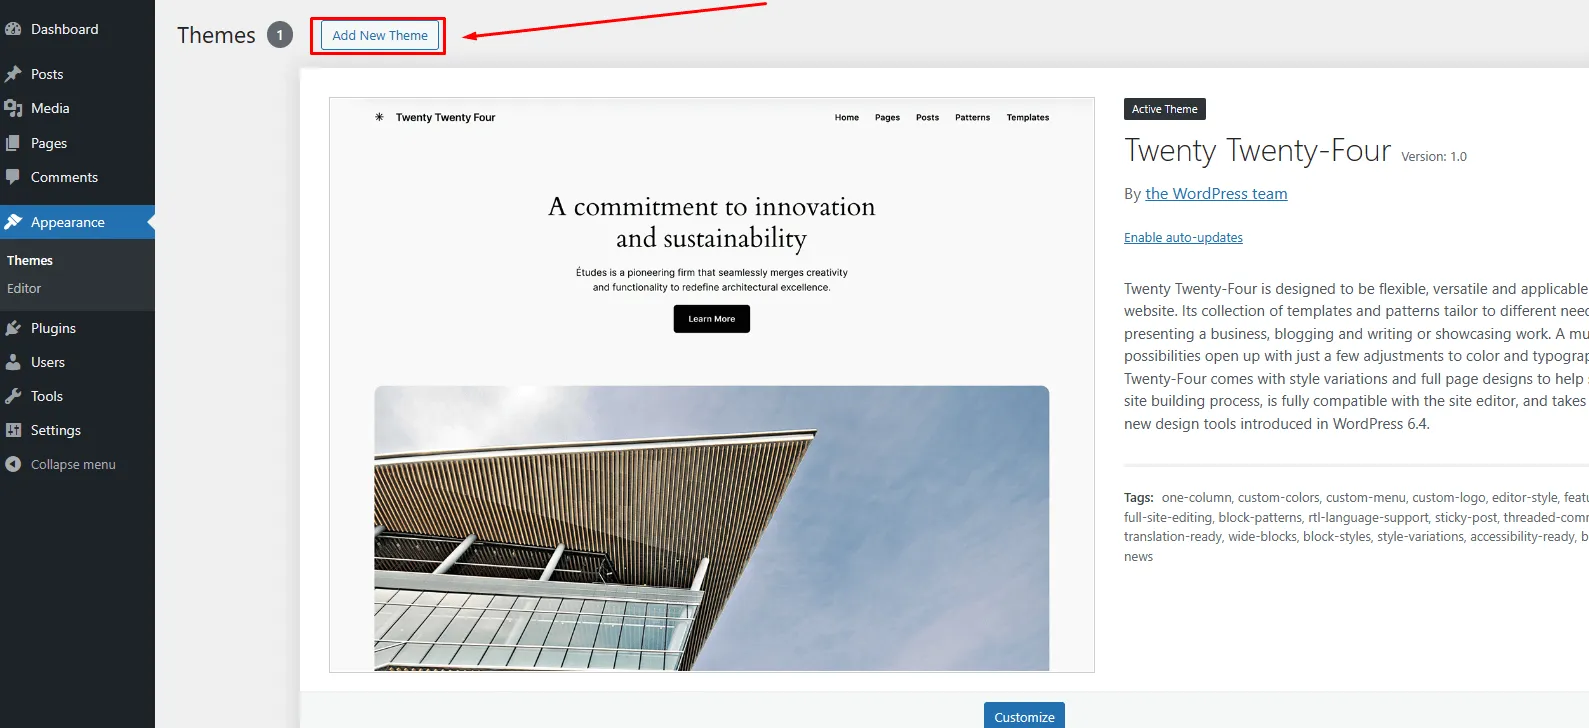Click the Media library icon
The image size is (1589, 728).
[x=13, y=108]
